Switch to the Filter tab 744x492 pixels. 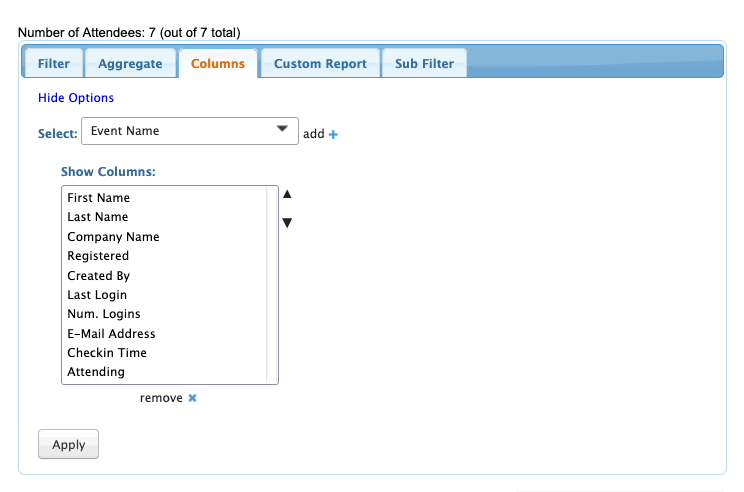(x=54, y=63)
